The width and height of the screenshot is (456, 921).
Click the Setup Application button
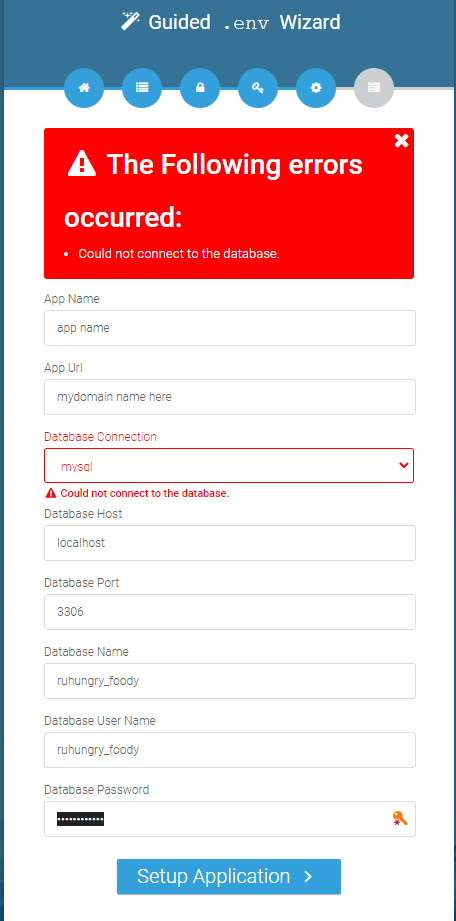tap(229, 876)
